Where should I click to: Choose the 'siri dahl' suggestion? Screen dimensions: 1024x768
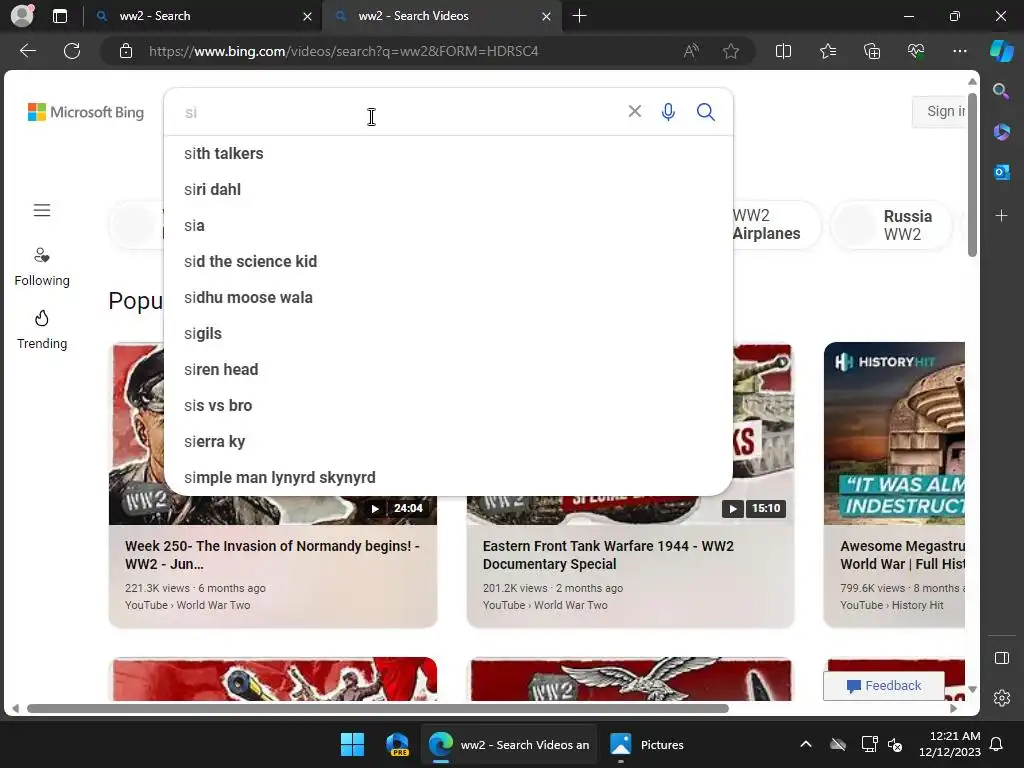tap(448, 189)
